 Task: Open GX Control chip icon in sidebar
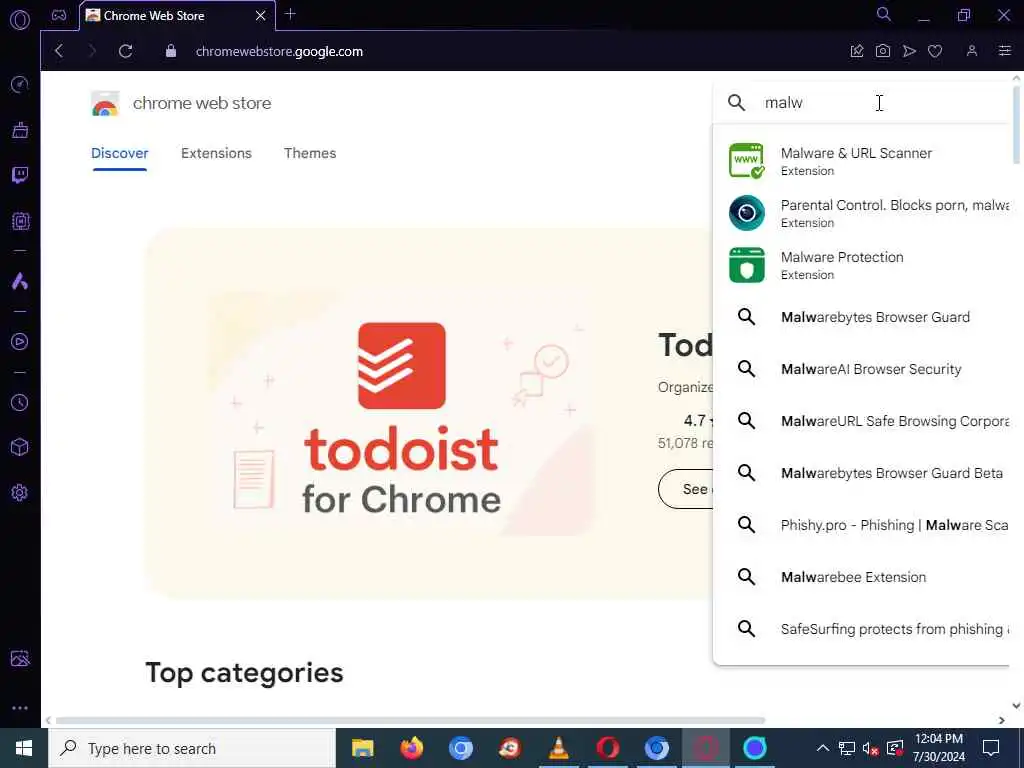20,221
